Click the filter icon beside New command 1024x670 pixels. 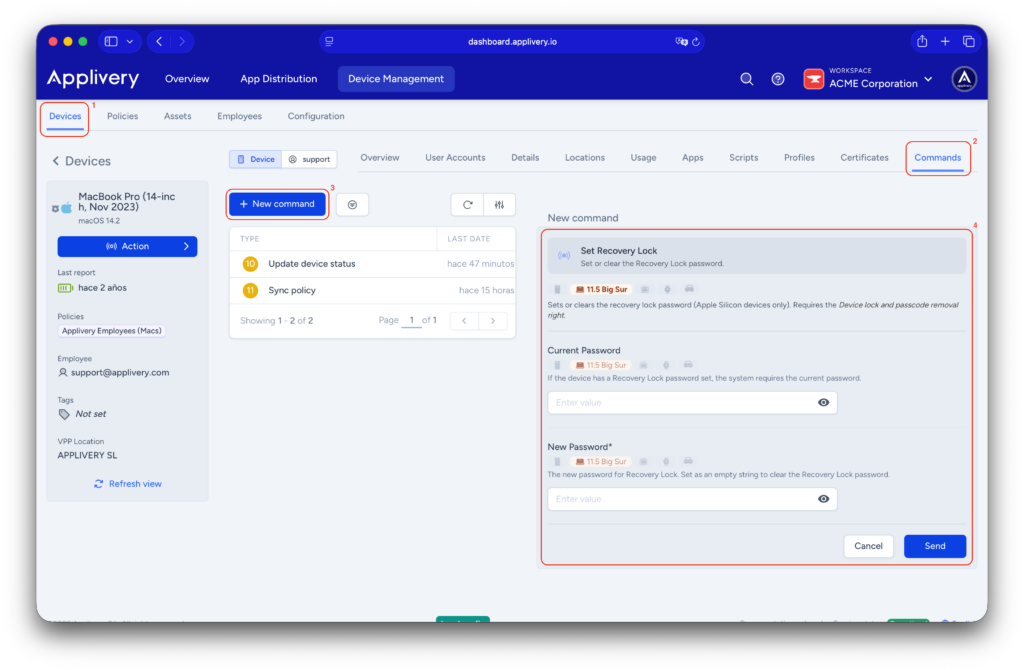tap(352, 204)
